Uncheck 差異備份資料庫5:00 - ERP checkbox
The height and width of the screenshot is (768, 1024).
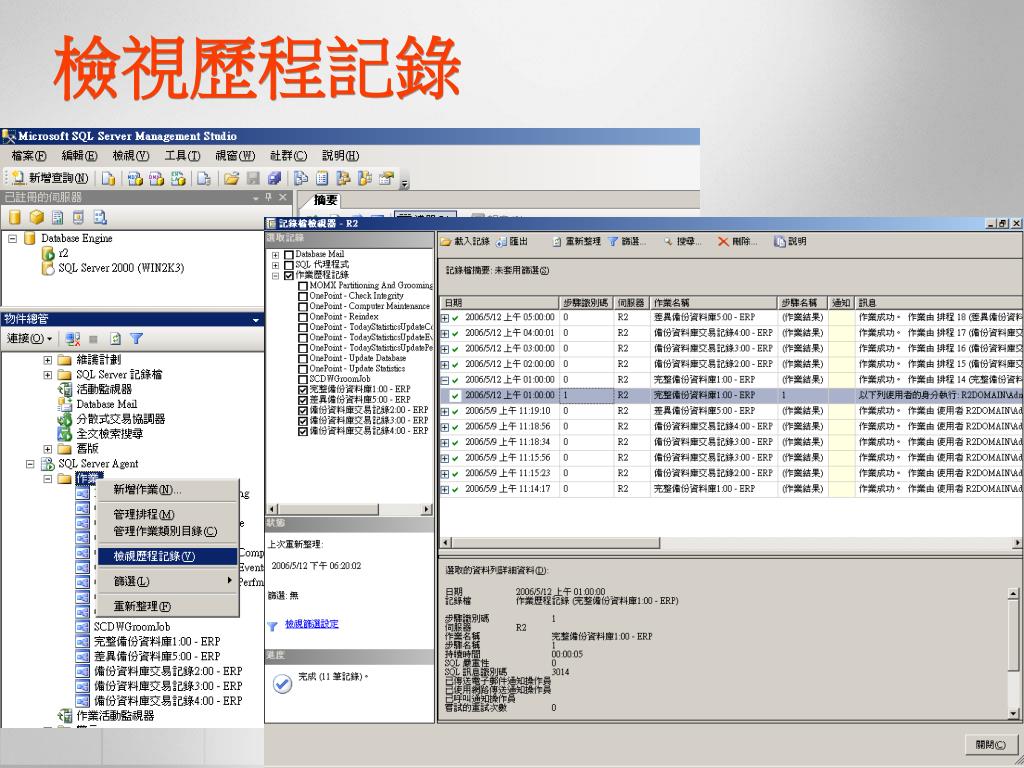[x=302, y=400]
